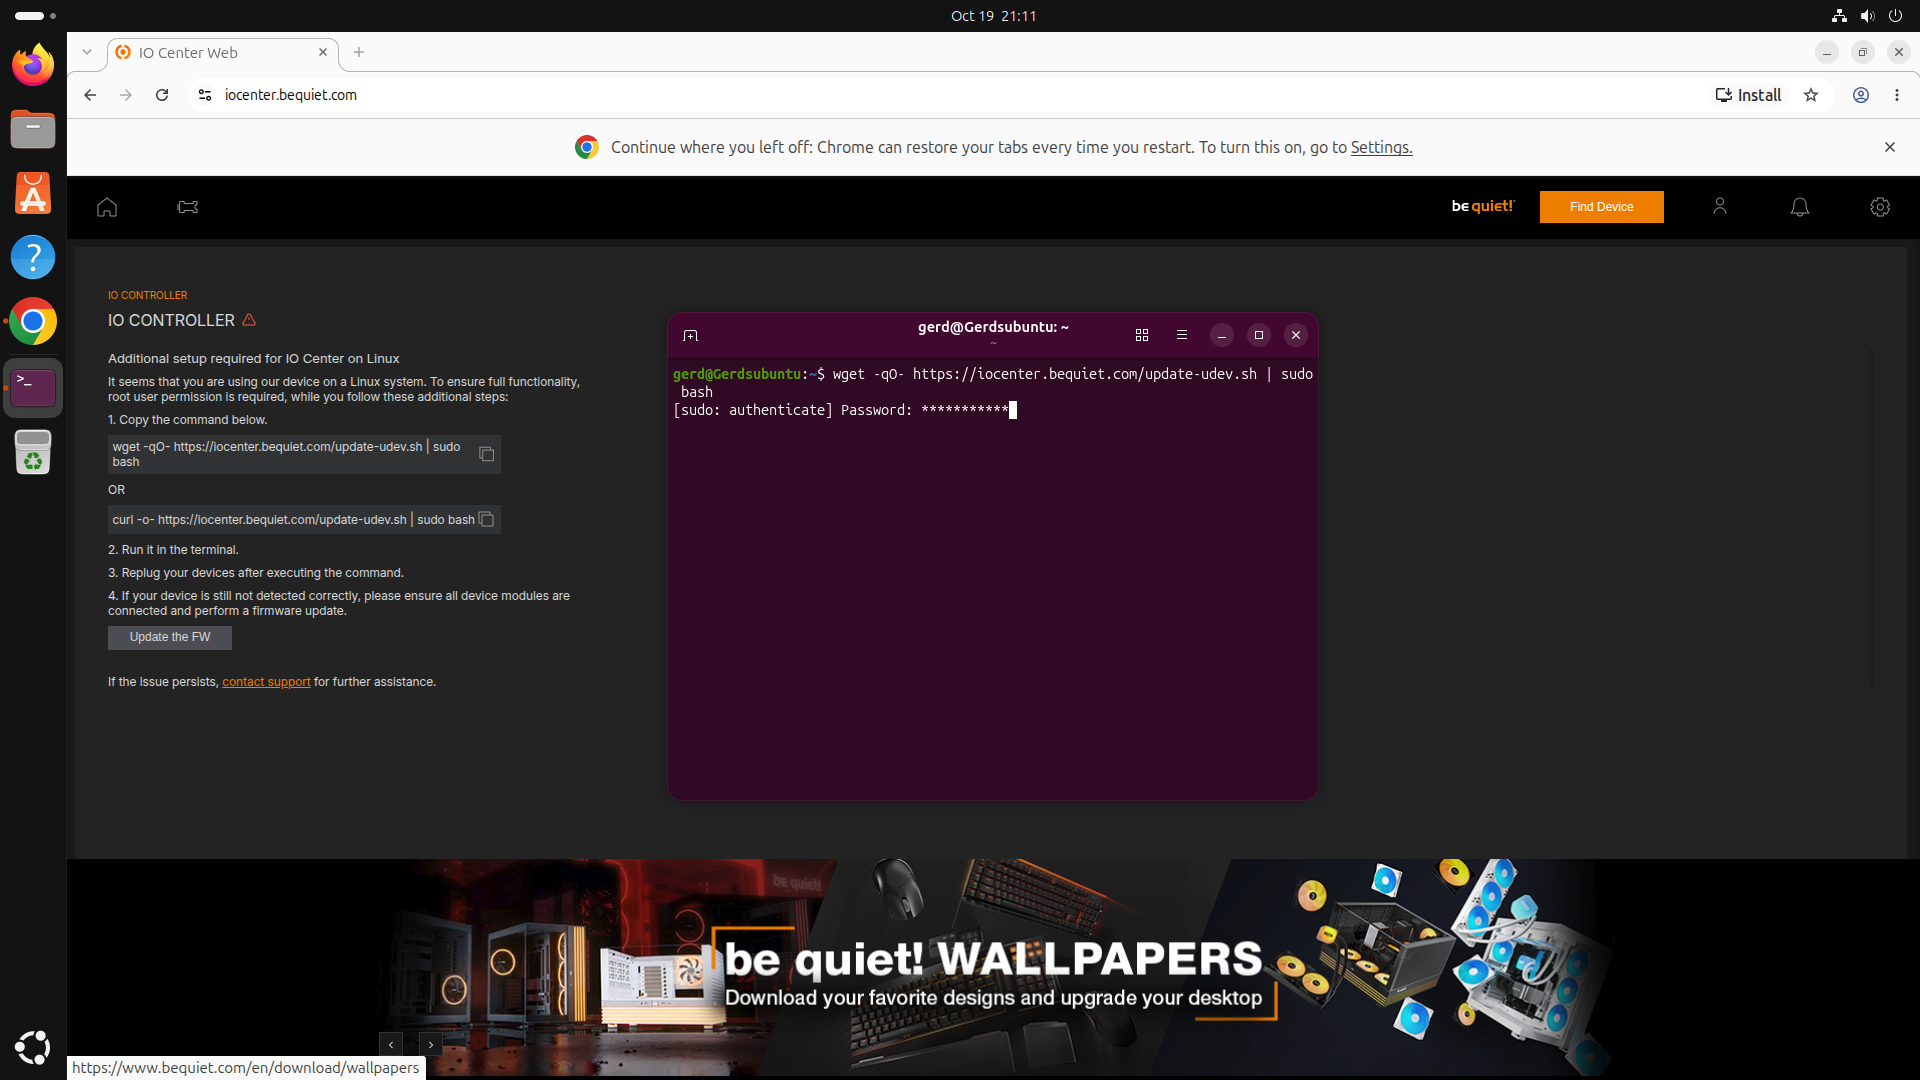Bookmark this page with the star icon
1920x1080 pixels.
click(1811, 95)
